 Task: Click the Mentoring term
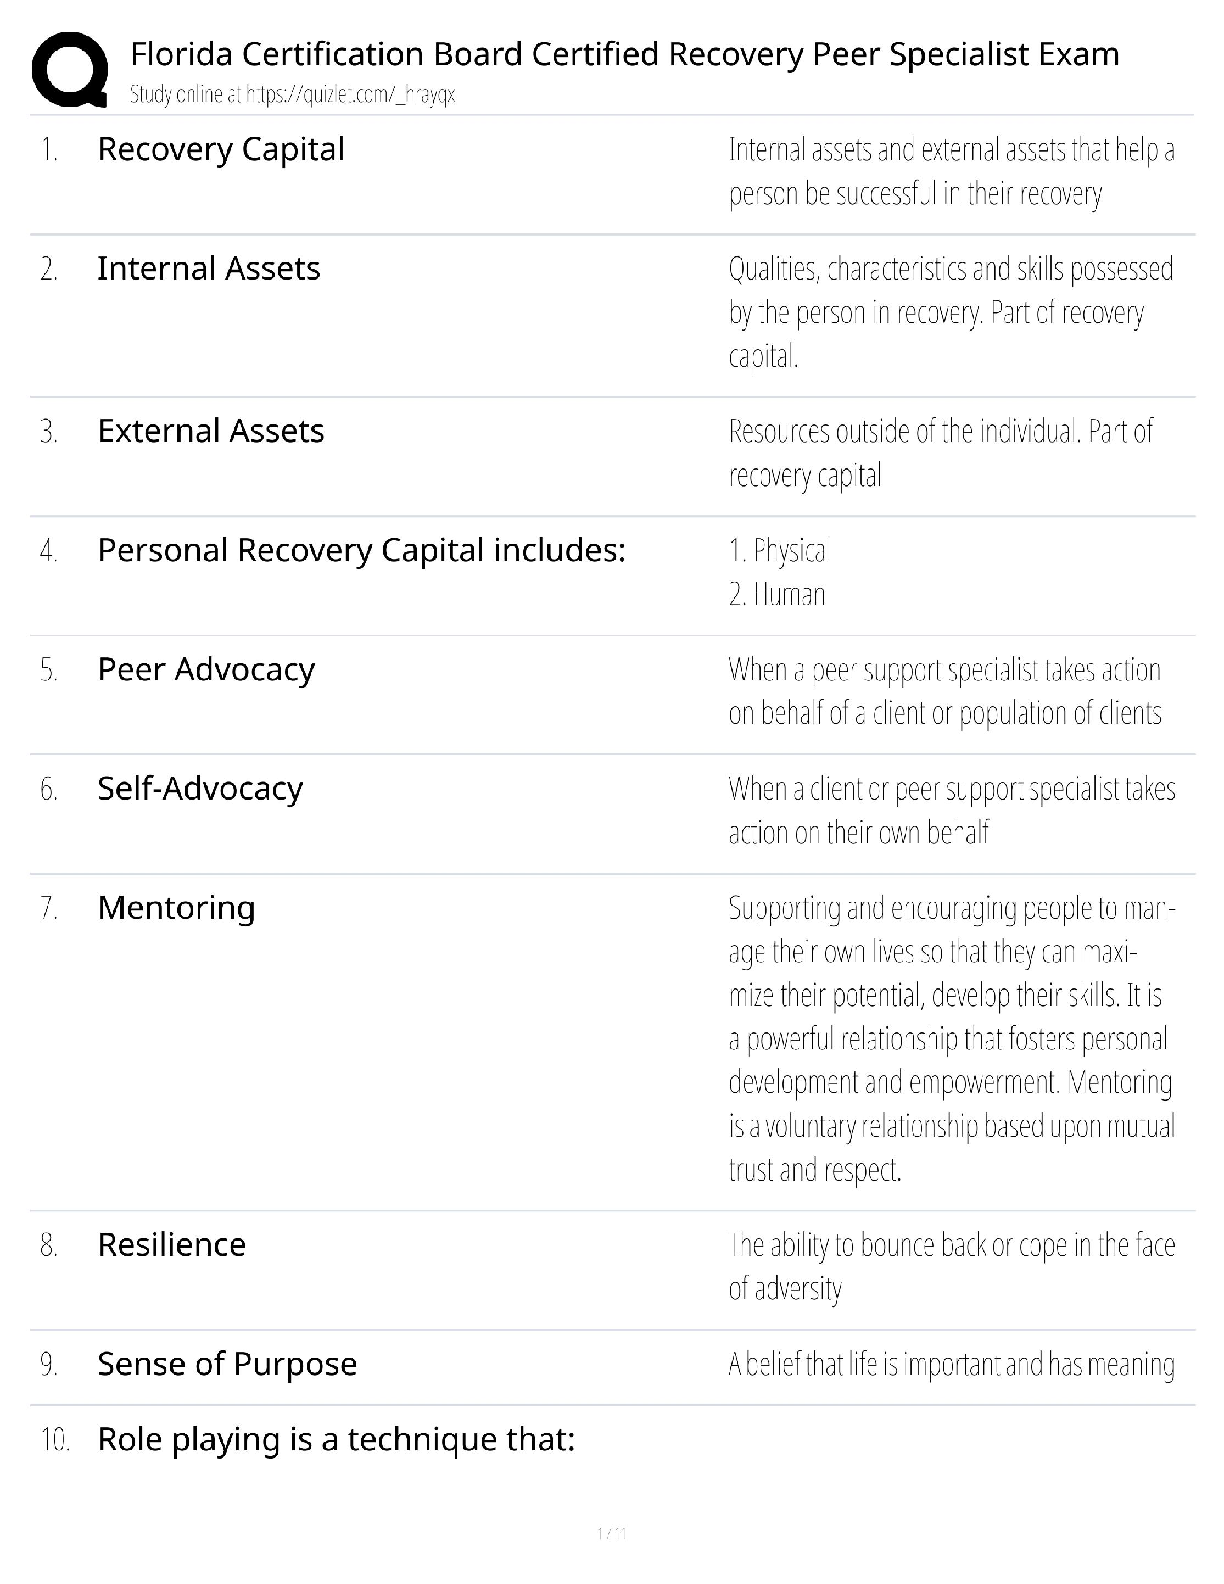[x=176, y=908]
